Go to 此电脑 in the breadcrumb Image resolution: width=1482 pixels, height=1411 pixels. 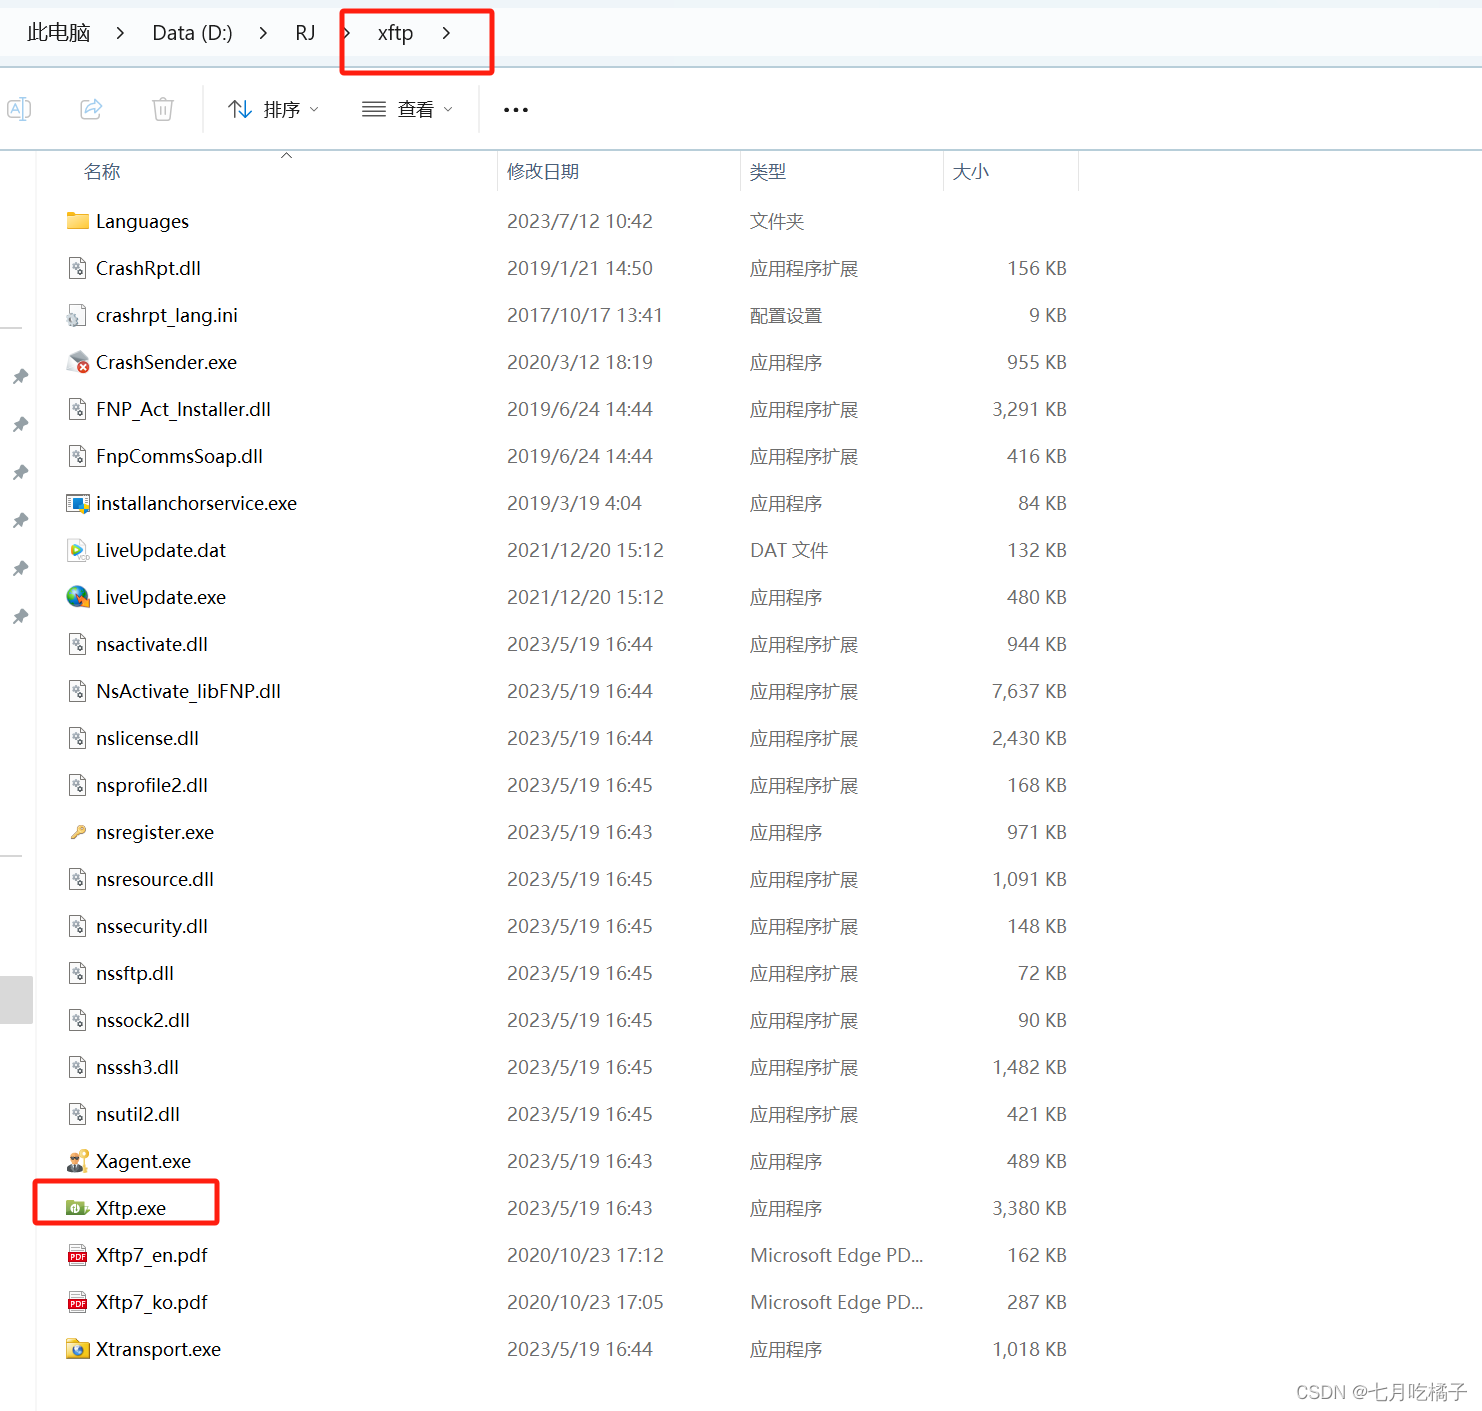tap(59, 33)
